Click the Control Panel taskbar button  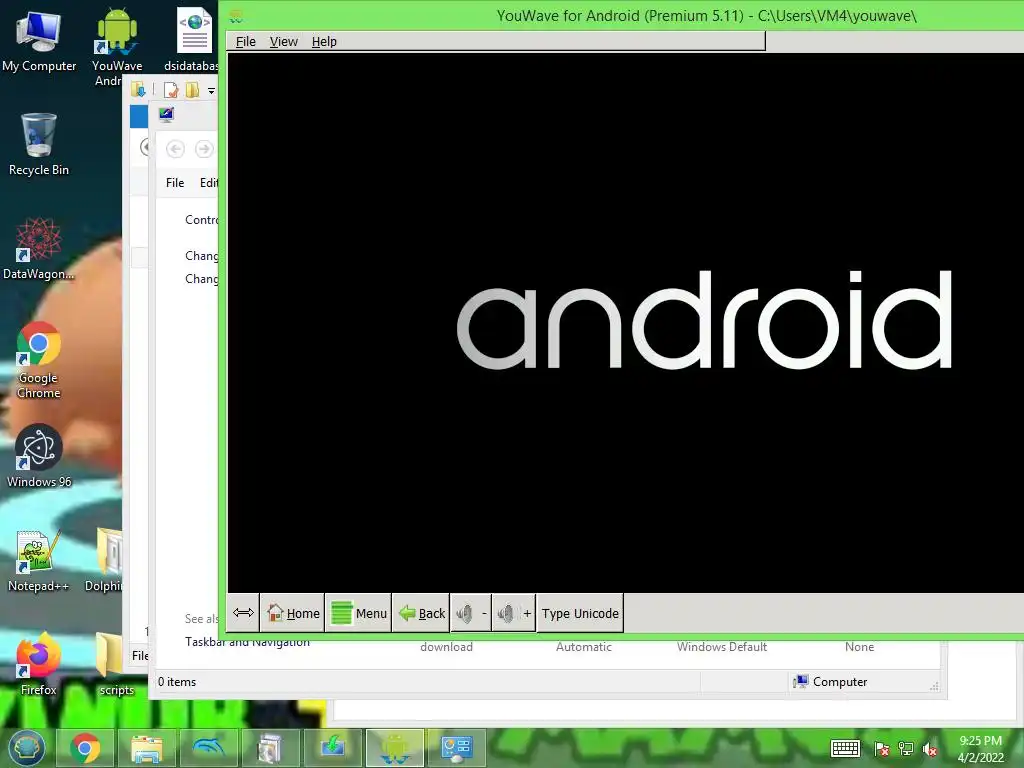(x=456, y=748)
